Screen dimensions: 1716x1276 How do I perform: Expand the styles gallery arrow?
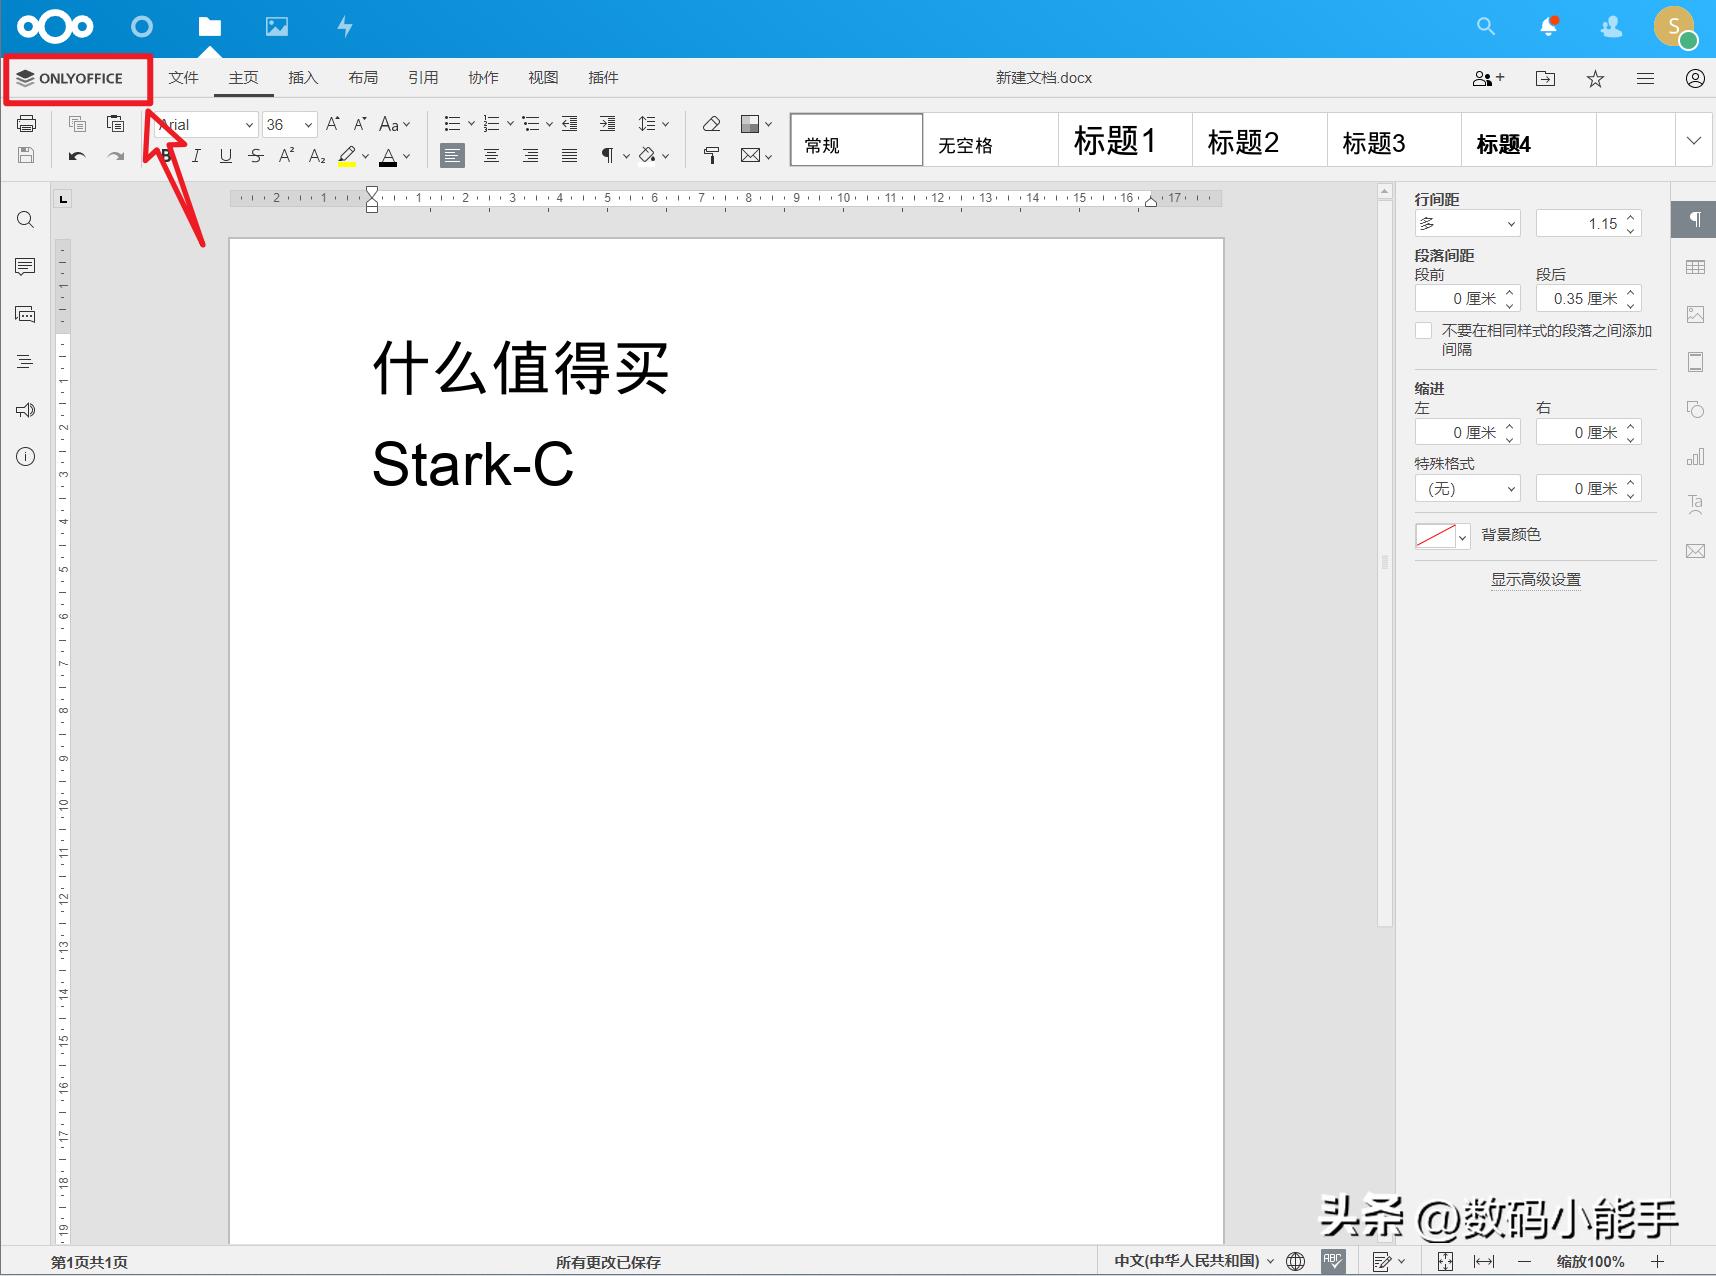point(1693,141)
